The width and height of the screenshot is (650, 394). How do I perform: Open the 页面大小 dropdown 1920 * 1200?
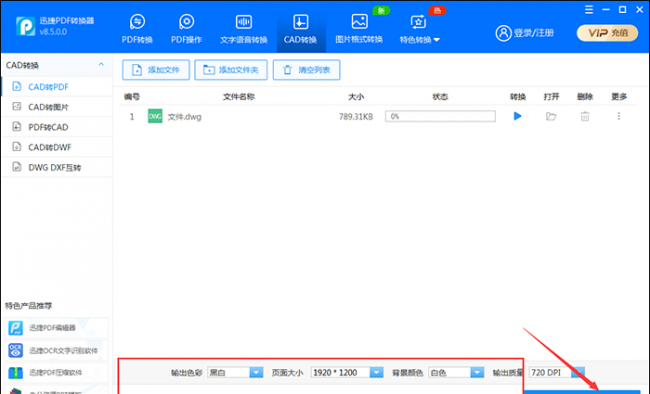(347, 372)
